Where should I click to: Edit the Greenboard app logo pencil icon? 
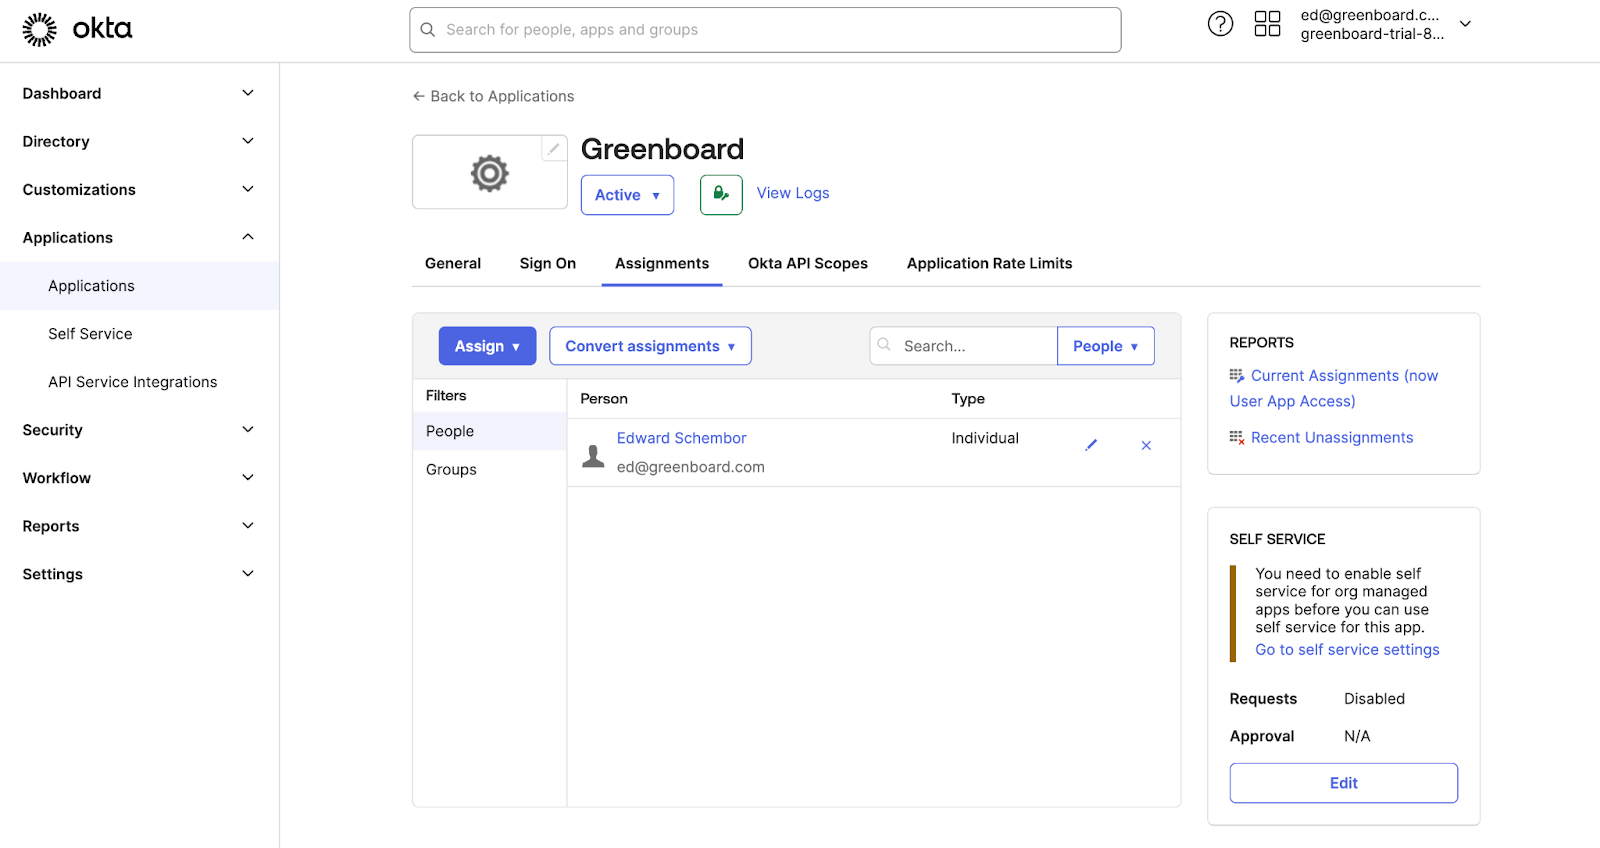click(x=554, y=148)
